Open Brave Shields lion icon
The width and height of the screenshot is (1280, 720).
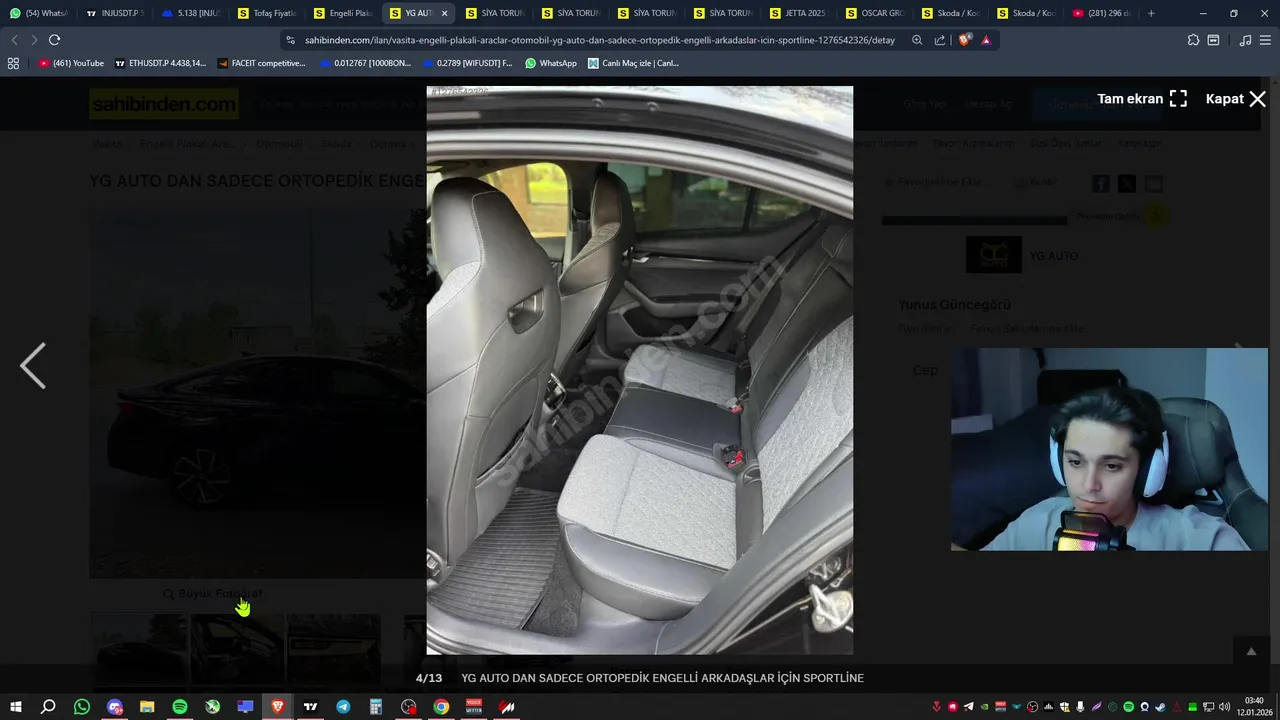coord(965,40)
